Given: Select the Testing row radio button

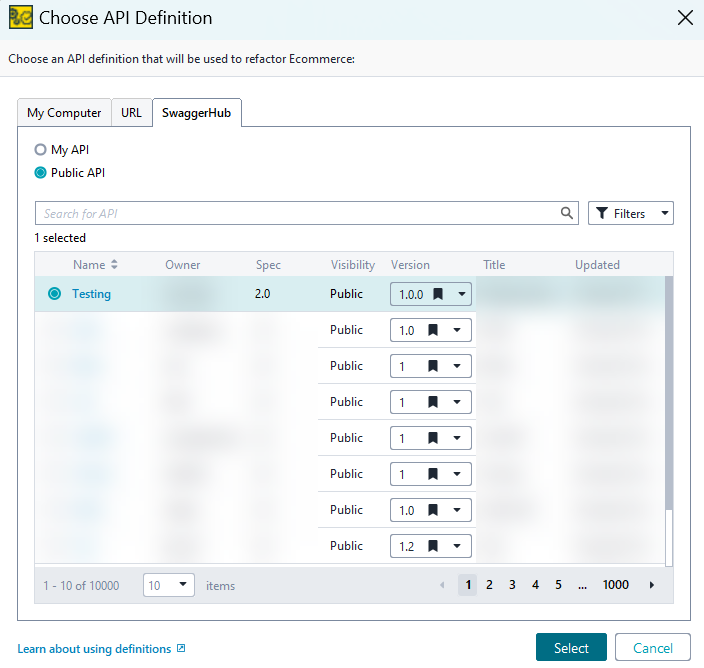Looking at the screenshot, I should click(x=54, y=294).
